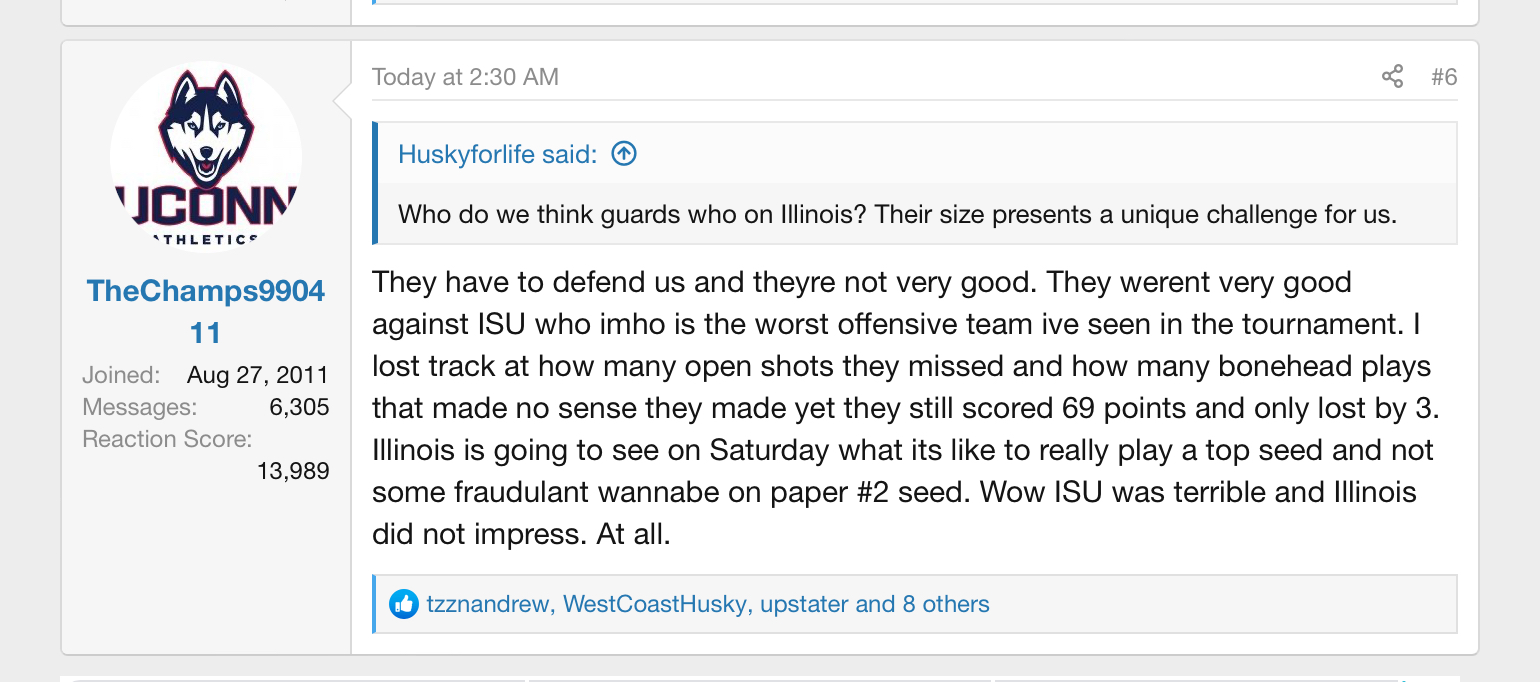The width and height of the screenshot is (1540, 682).
Task: Open tzznandrew's profile from reactions
Action: (487, 604)
